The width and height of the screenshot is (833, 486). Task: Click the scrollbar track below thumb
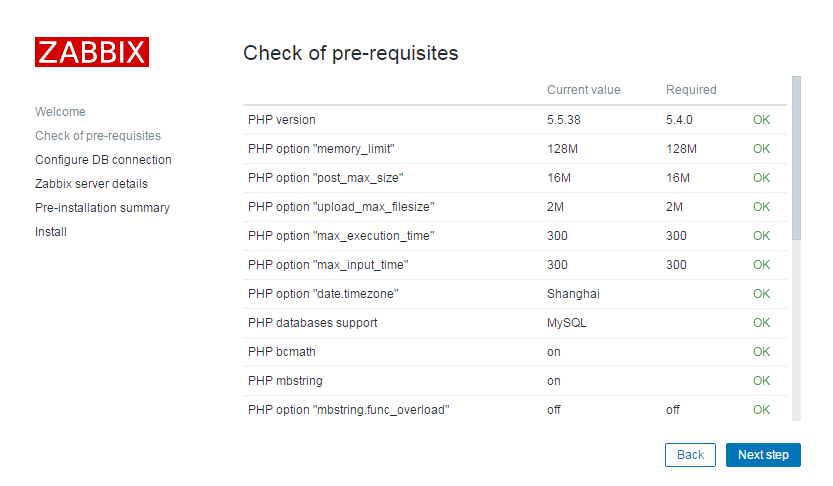[x=796, y=330]
